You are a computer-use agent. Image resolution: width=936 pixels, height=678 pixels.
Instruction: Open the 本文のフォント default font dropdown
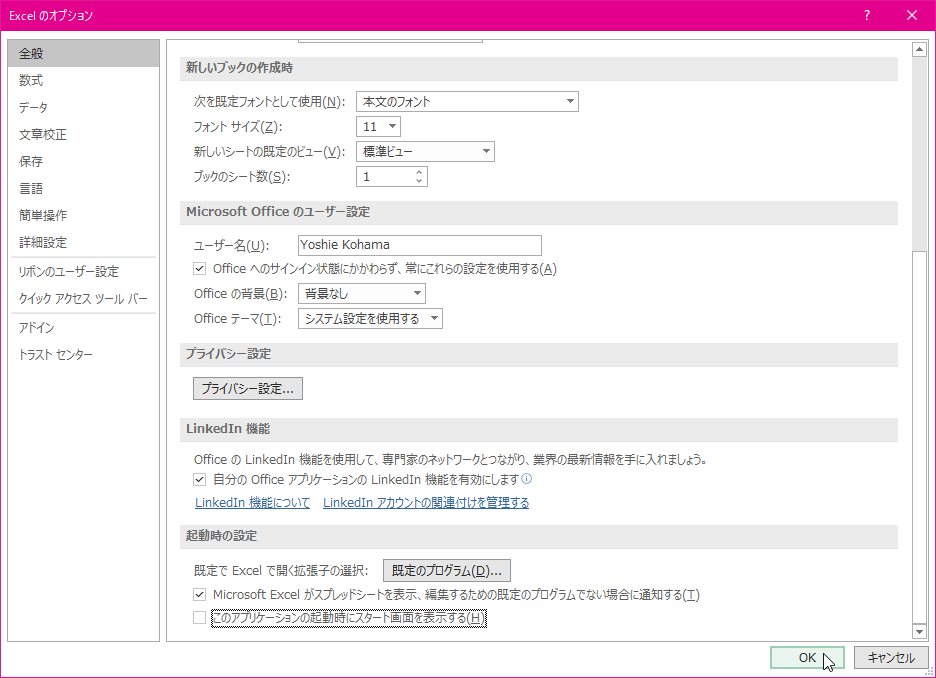click(x=467, y=101)
